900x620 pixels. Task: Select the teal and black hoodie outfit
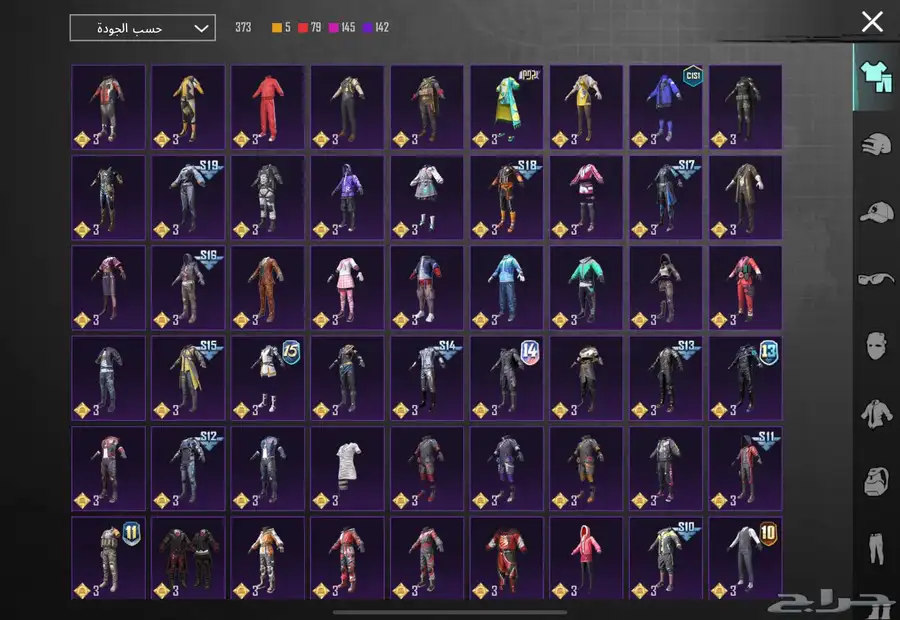(586, 288)
